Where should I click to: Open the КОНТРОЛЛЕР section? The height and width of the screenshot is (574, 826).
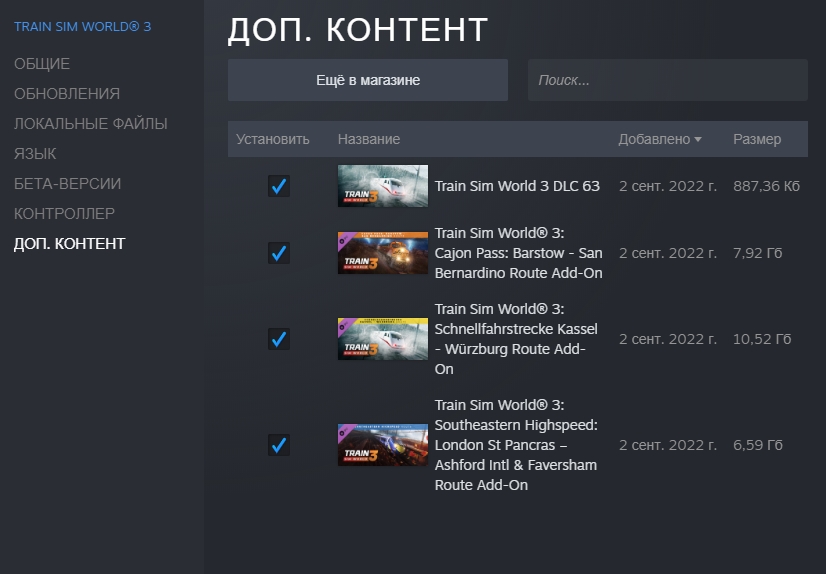64,214
